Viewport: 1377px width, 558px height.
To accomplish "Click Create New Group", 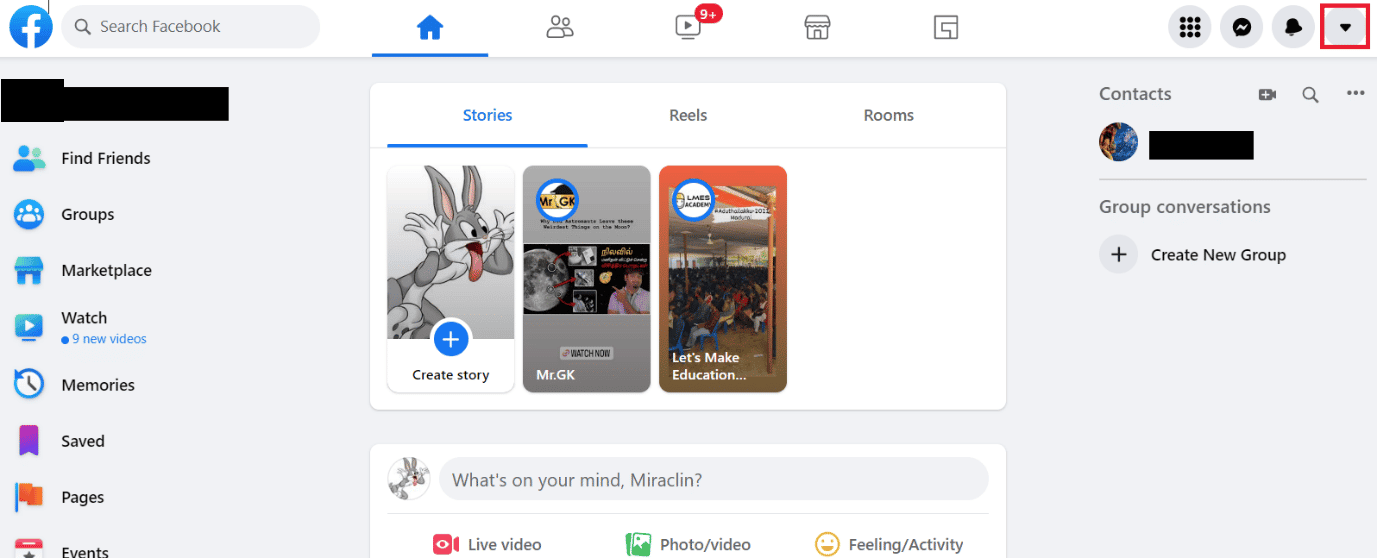I will point(1217,255).
